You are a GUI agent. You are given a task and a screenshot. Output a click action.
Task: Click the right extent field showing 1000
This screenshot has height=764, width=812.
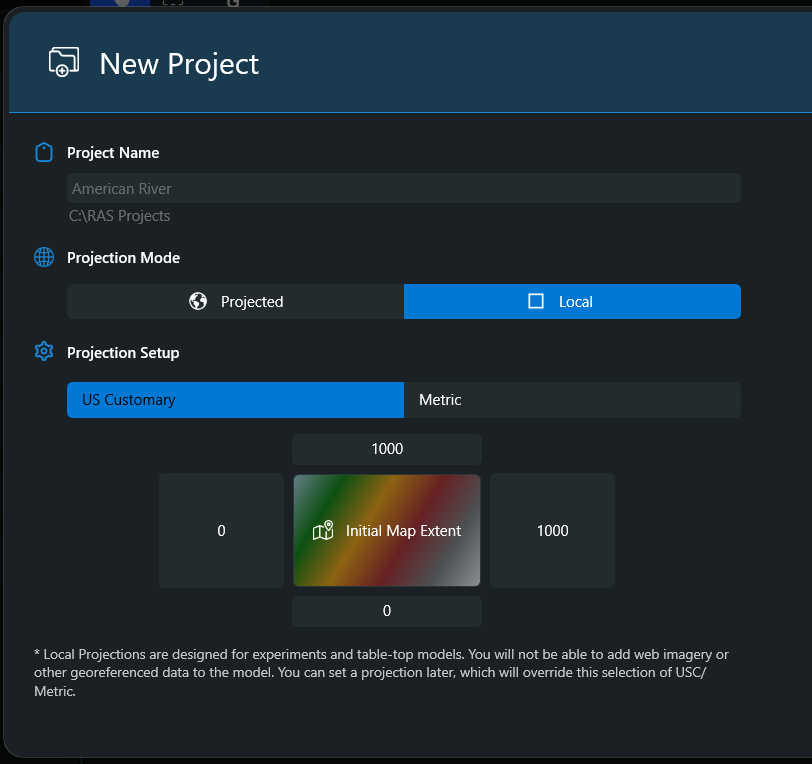[552, 531]
